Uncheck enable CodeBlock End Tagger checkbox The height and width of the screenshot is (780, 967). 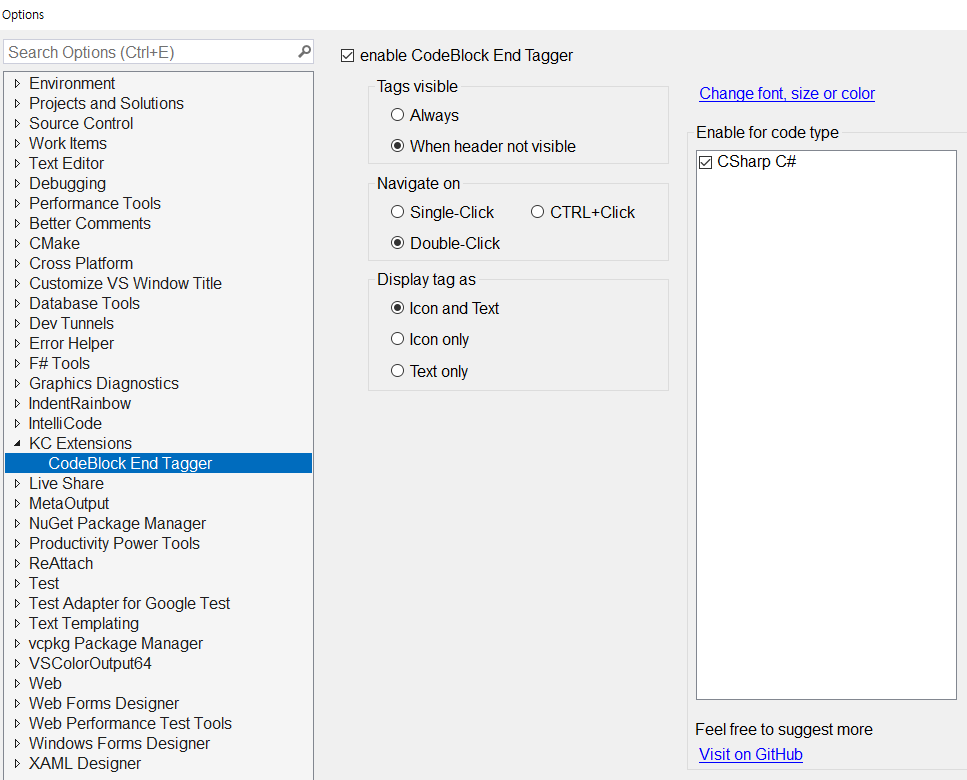[347, 56]
